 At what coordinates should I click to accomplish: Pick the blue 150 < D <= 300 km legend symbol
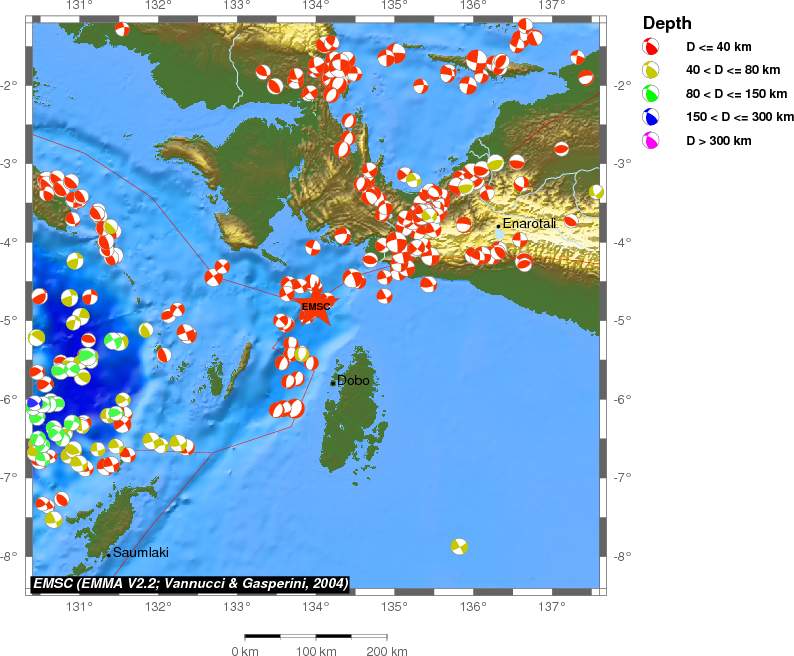tap(652, 117)
